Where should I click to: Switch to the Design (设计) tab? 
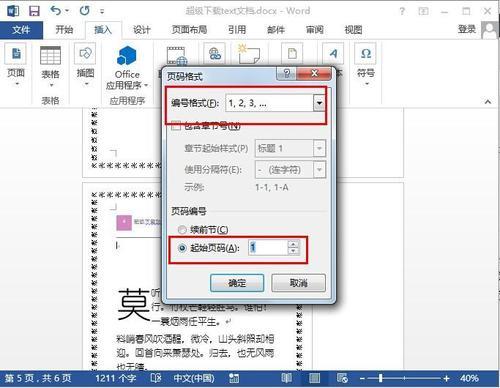142,30
